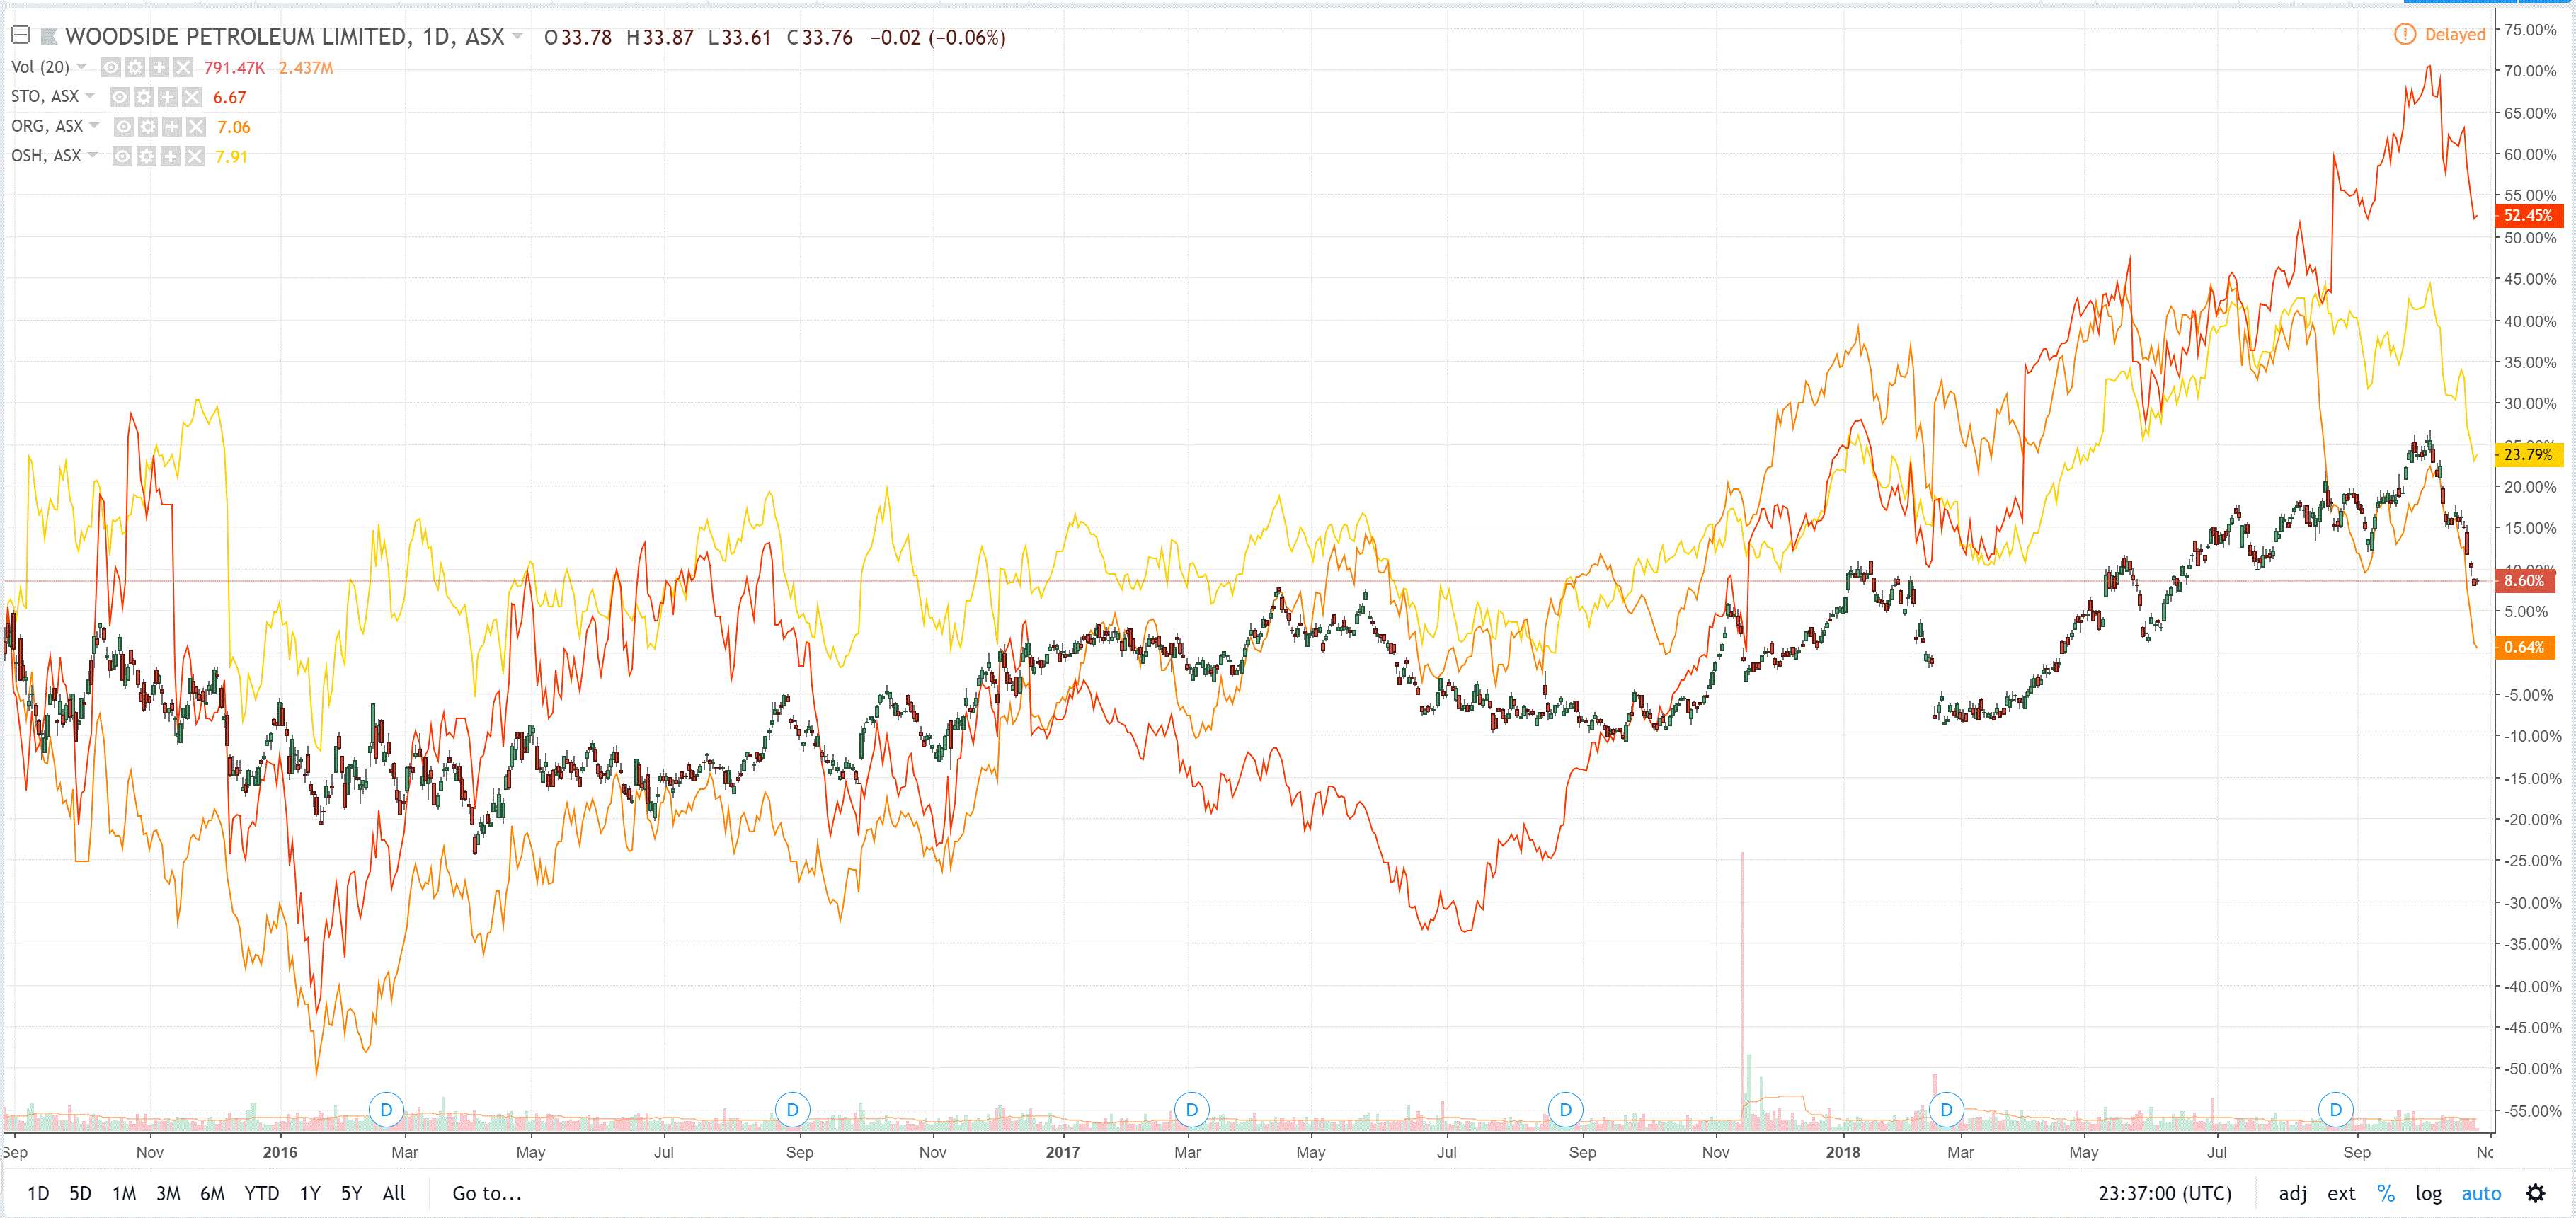Viewport: 2576px width, 1218px height.
Task: Select the 6M time range
Action: click(212, 1193)
